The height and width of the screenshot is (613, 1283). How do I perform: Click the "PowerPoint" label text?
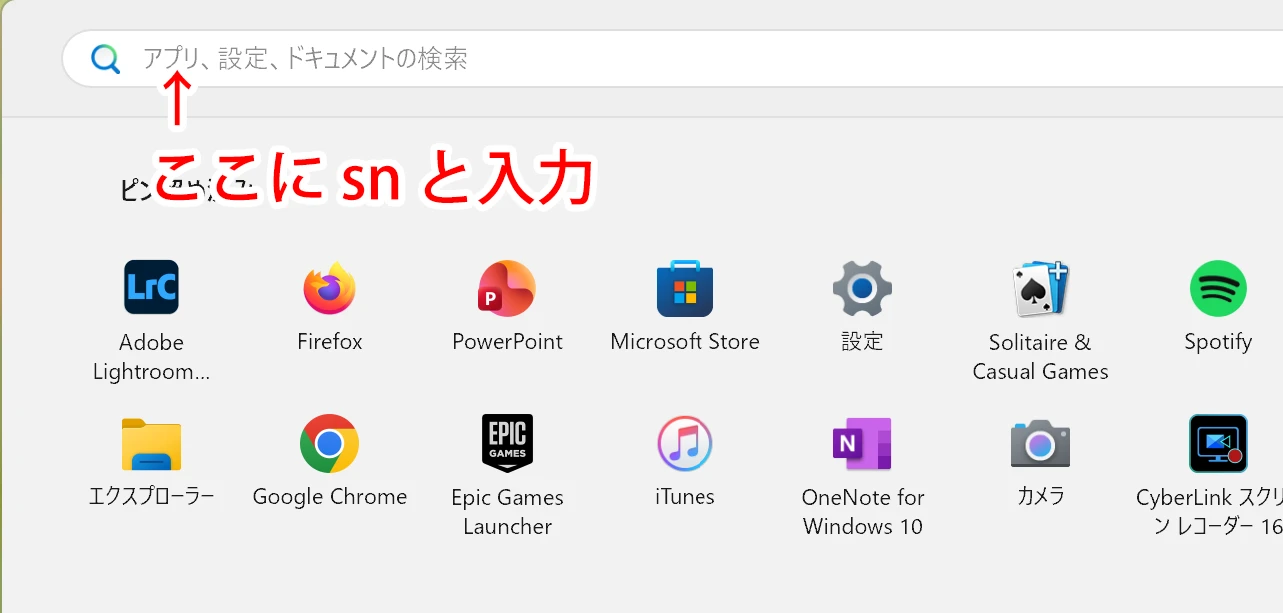click(507, 342)
